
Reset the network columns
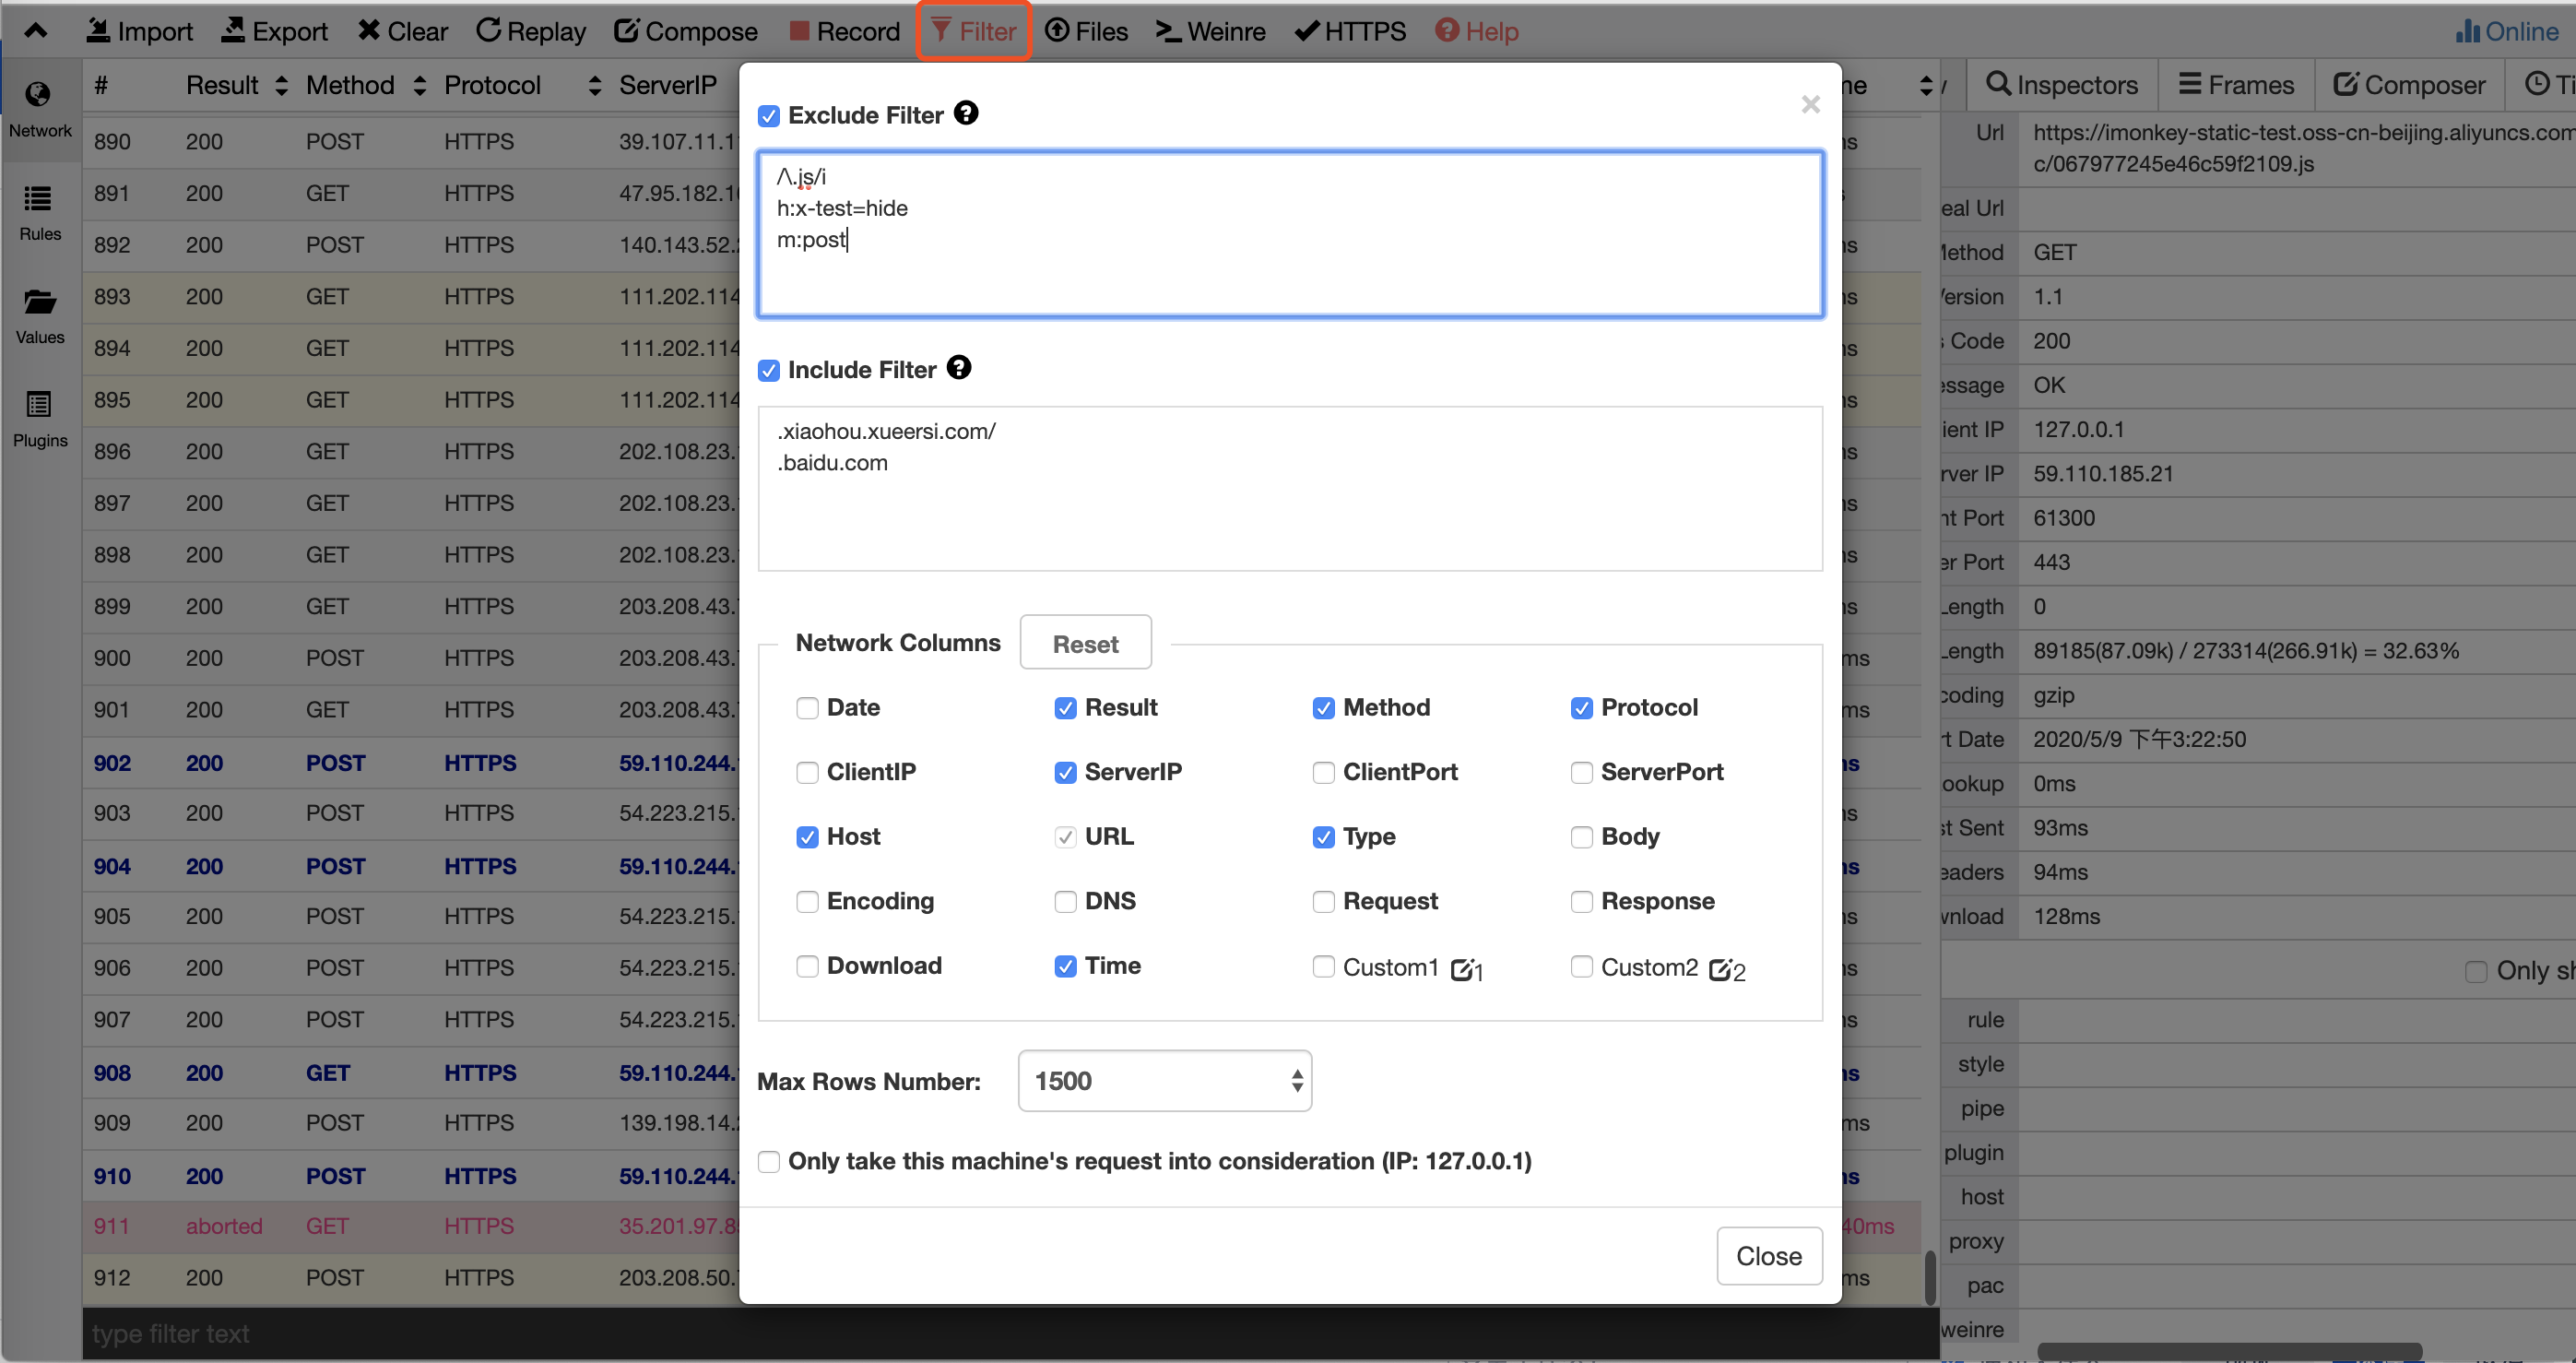pos(1085,643)
